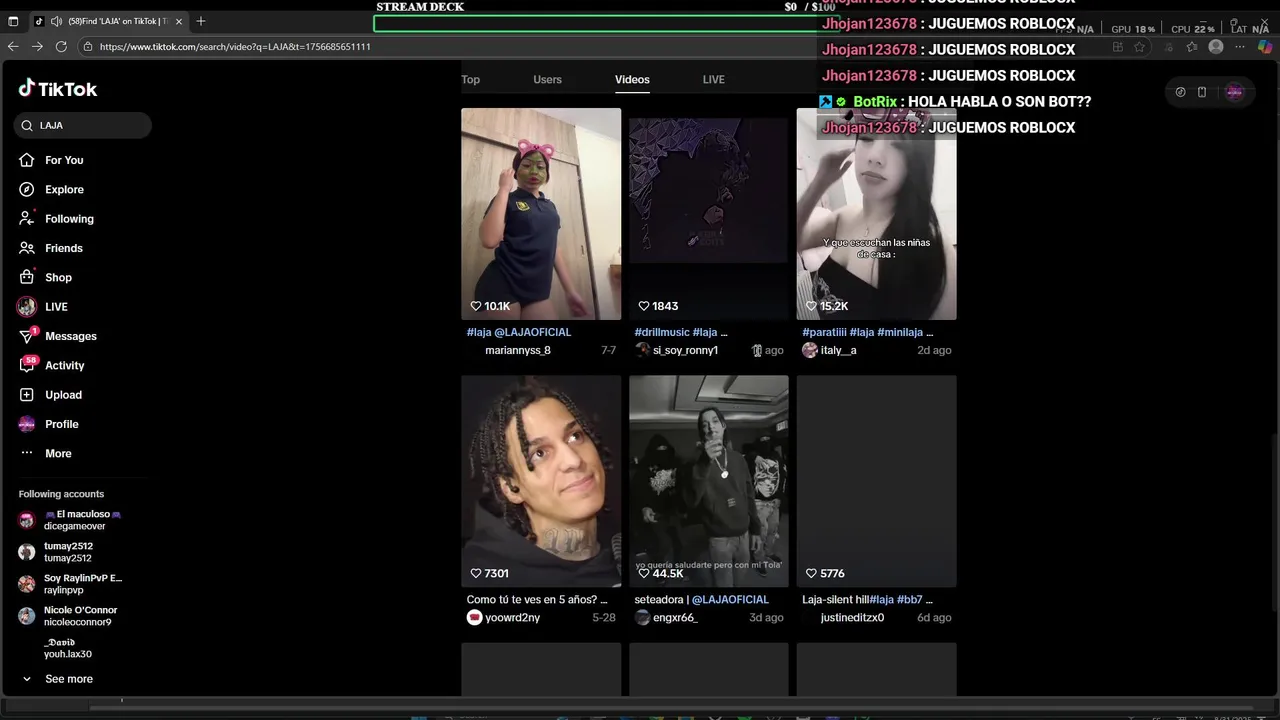Open the Explore compass icon
This screenshot has width=1280, height=720.
point(27,189)
